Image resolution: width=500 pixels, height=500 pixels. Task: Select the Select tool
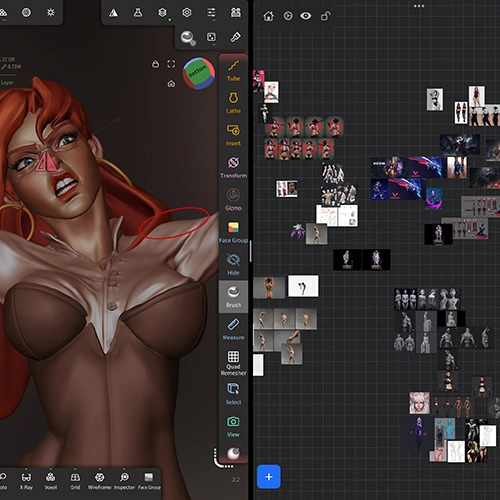pyautogui.click(x=233, y=394)
